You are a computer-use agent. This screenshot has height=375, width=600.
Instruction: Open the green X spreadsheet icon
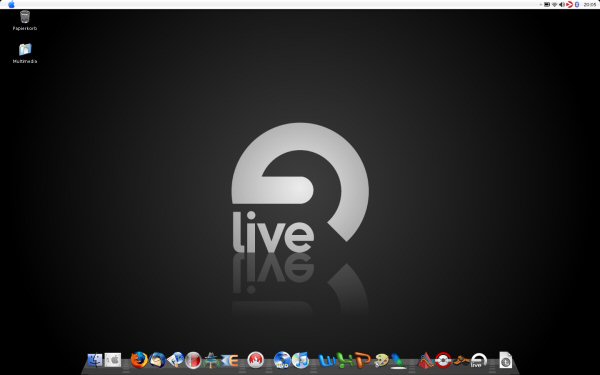[x=345, y=360]
